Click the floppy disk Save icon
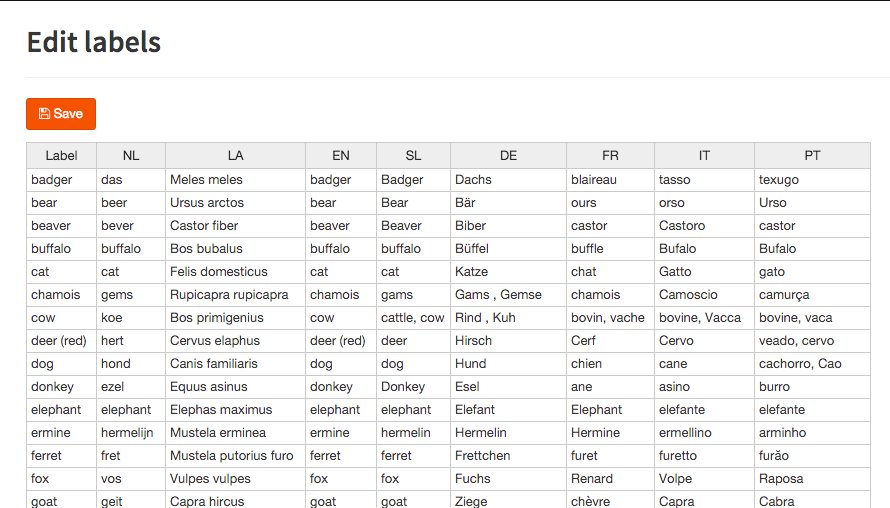The height and width of the screenshot is (508, 890). (44, 114)
